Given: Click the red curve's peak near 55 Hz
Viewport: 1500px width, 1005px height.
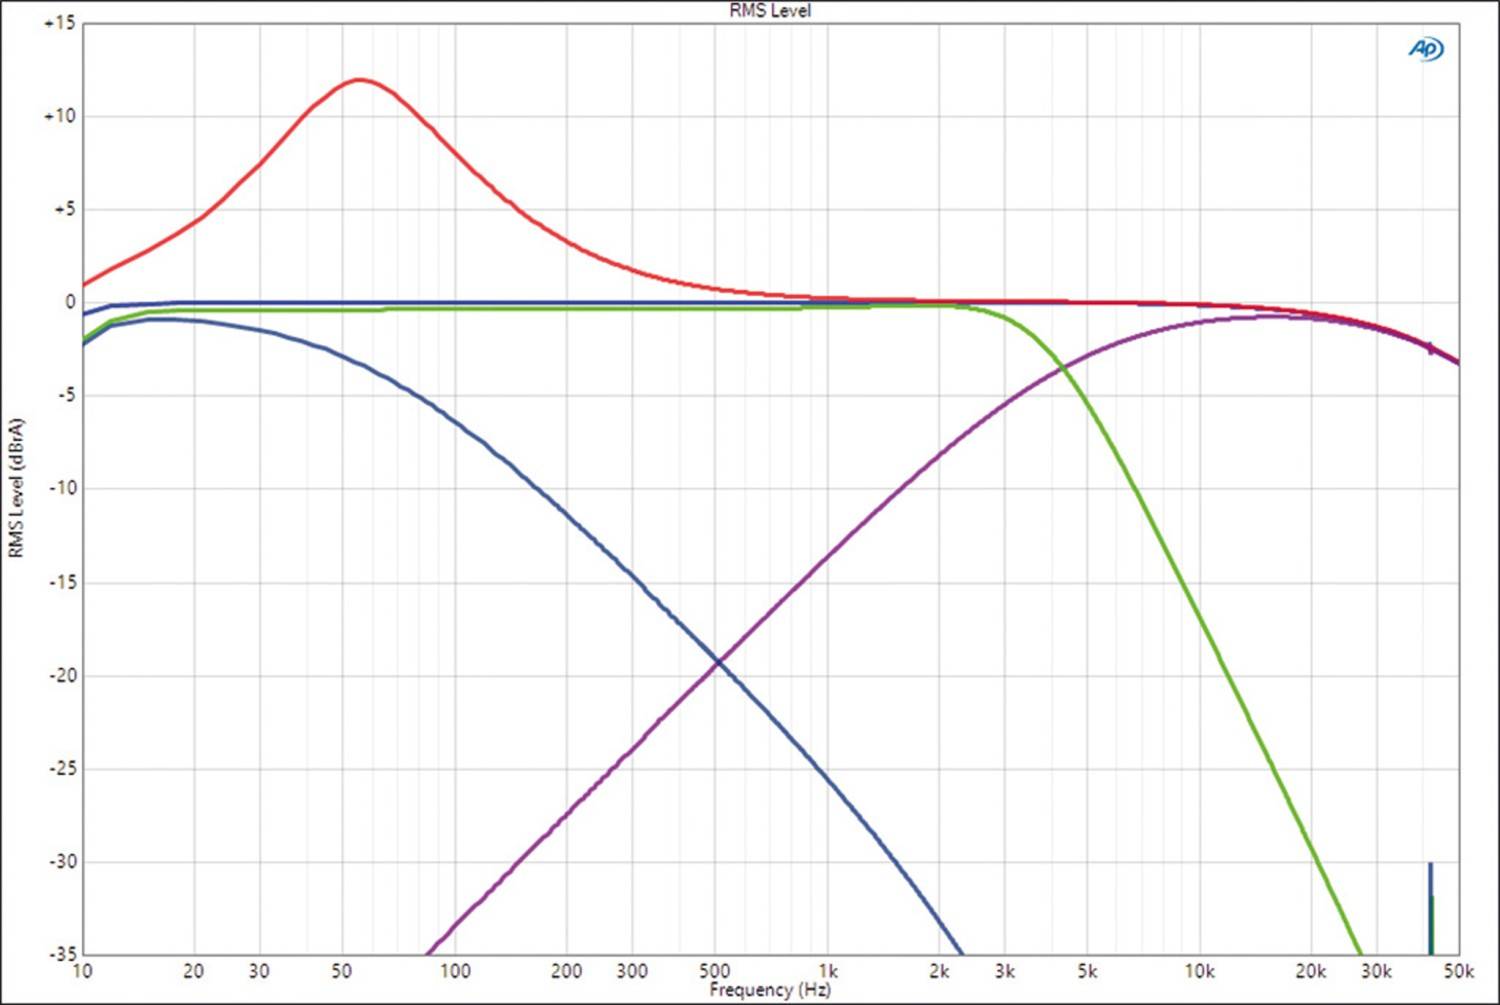Looking at the screenshot, I should coord(358,80).
